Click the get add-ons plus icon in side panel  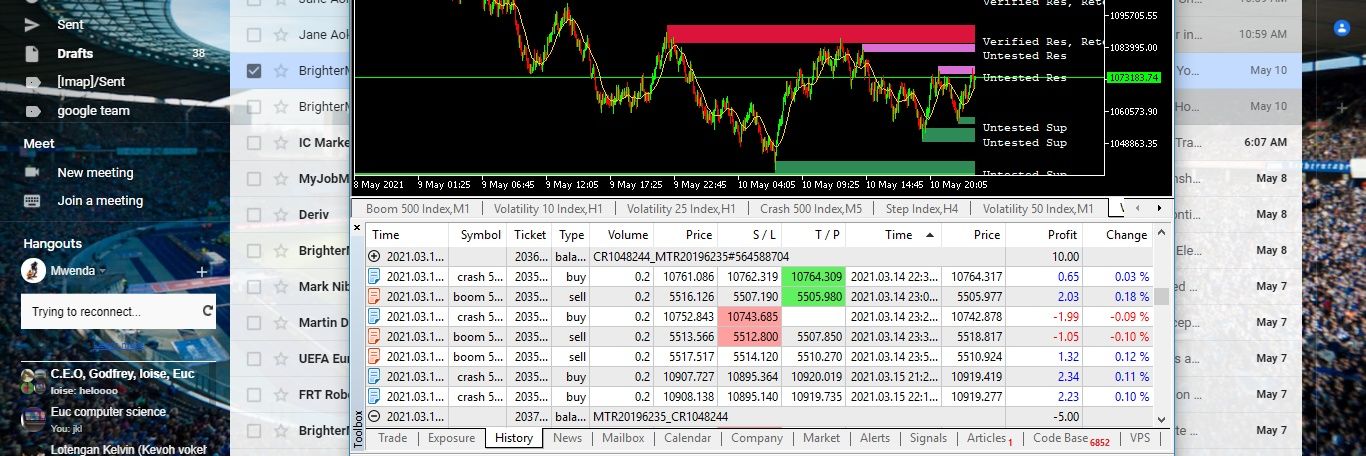pos(1342,107)
